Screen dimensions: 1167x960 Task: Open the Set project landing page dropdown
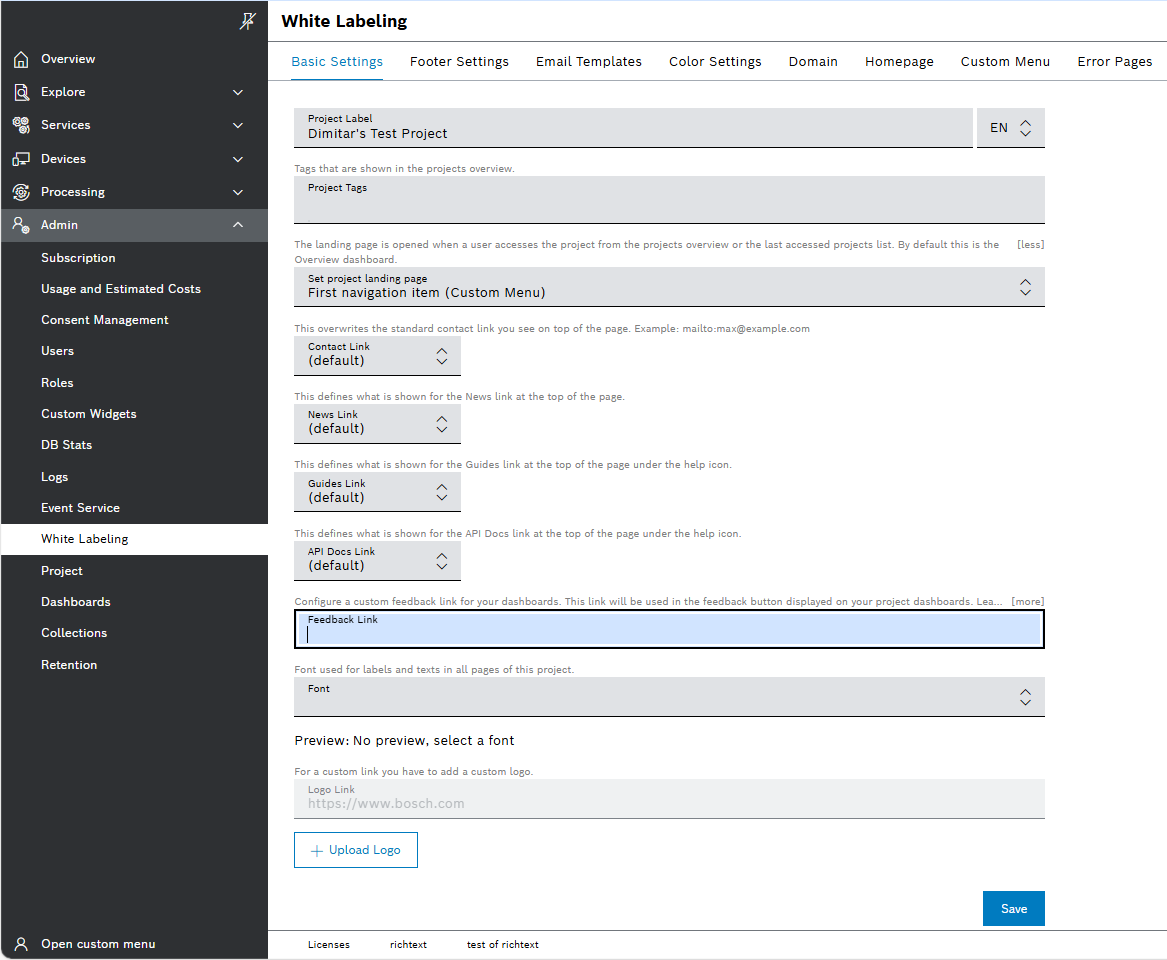tap(669, 287)
